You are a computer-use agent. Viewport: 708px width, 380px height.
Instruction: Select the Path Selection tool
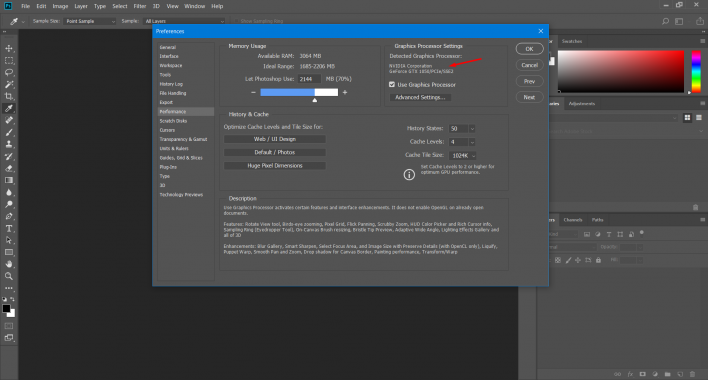coord(9,240)
